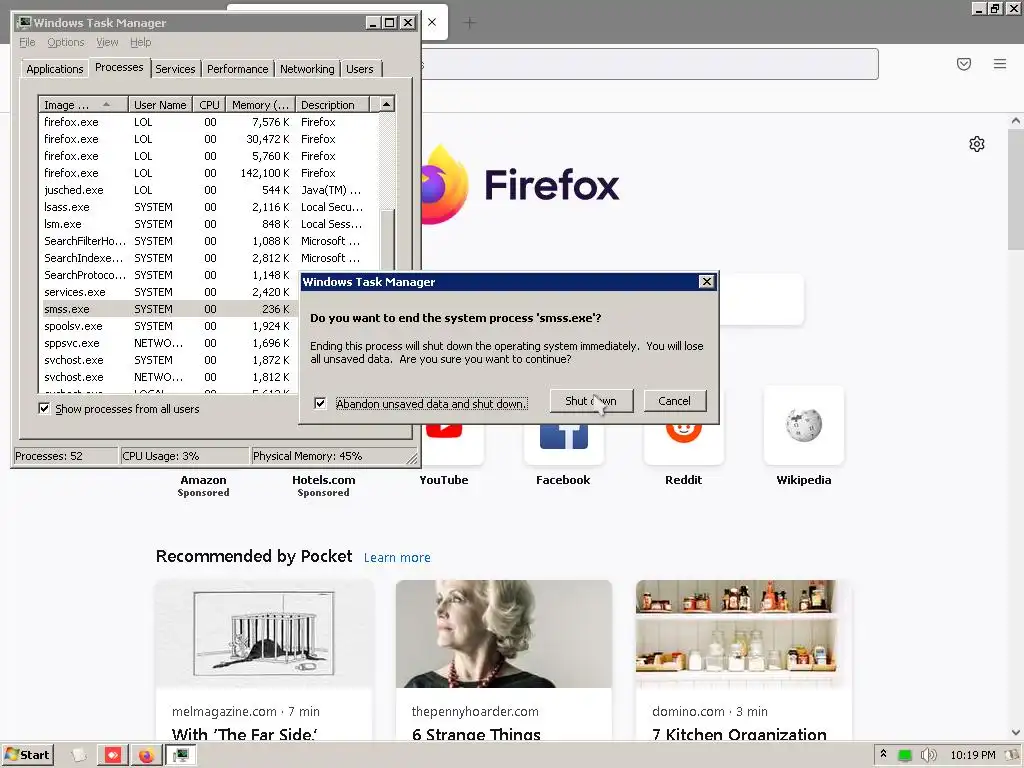
Task: Select firefox.exe using 142,100 K memory
Action: (209, 173)
